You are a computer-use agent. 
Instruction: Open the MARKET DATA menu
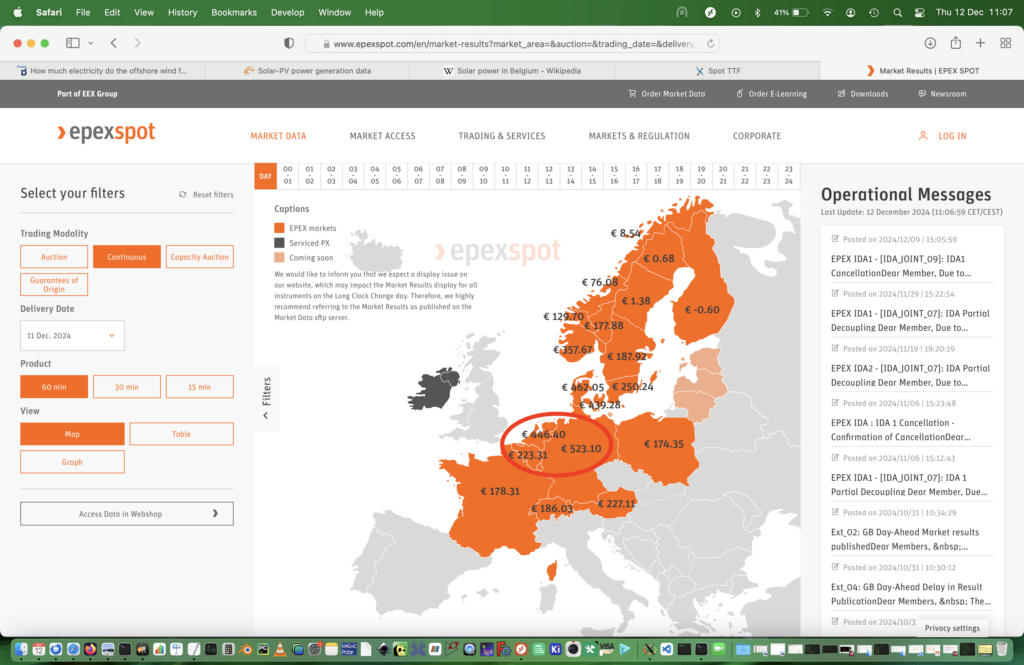(278, 136)
